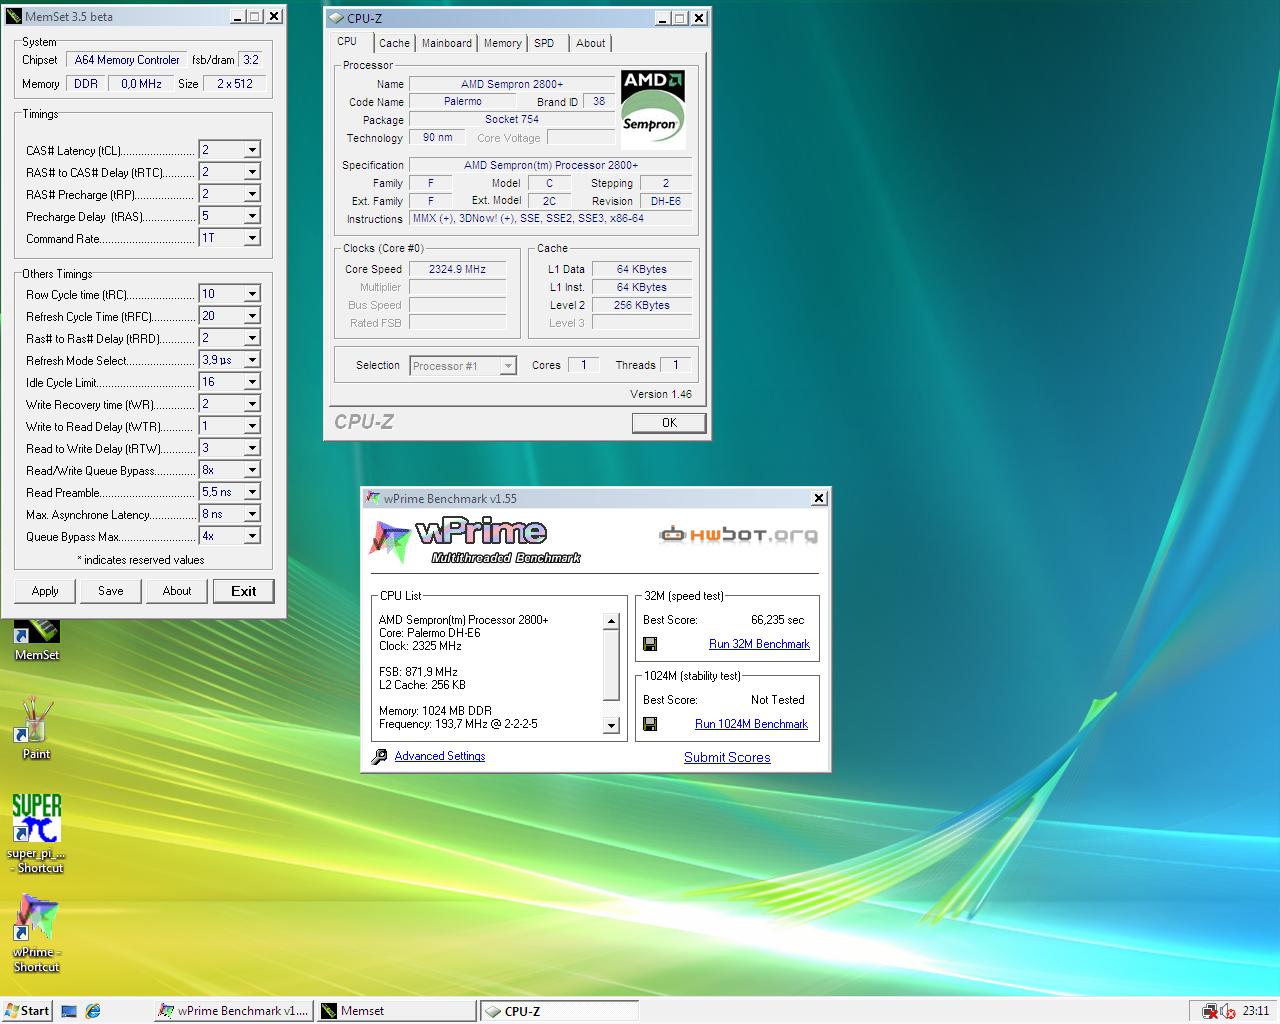1280x1024 pixels.
Task: Click OK in the CPU-Z window
Action: (x=669, y=423)
